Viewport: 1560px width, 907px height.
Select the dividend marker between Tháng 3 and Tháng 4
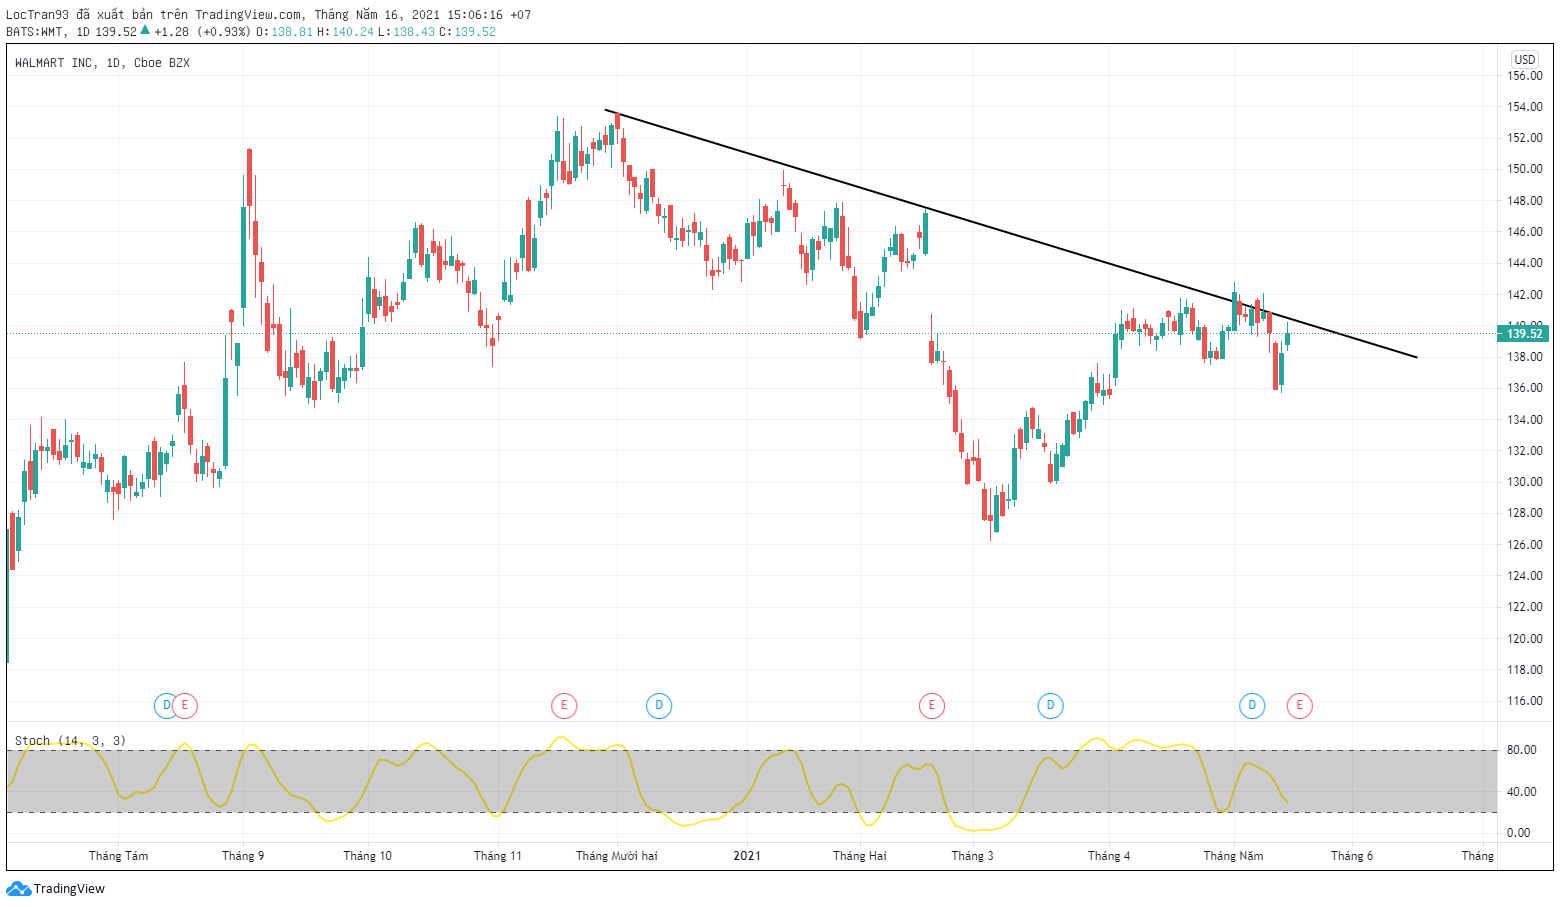[1050, 706]
